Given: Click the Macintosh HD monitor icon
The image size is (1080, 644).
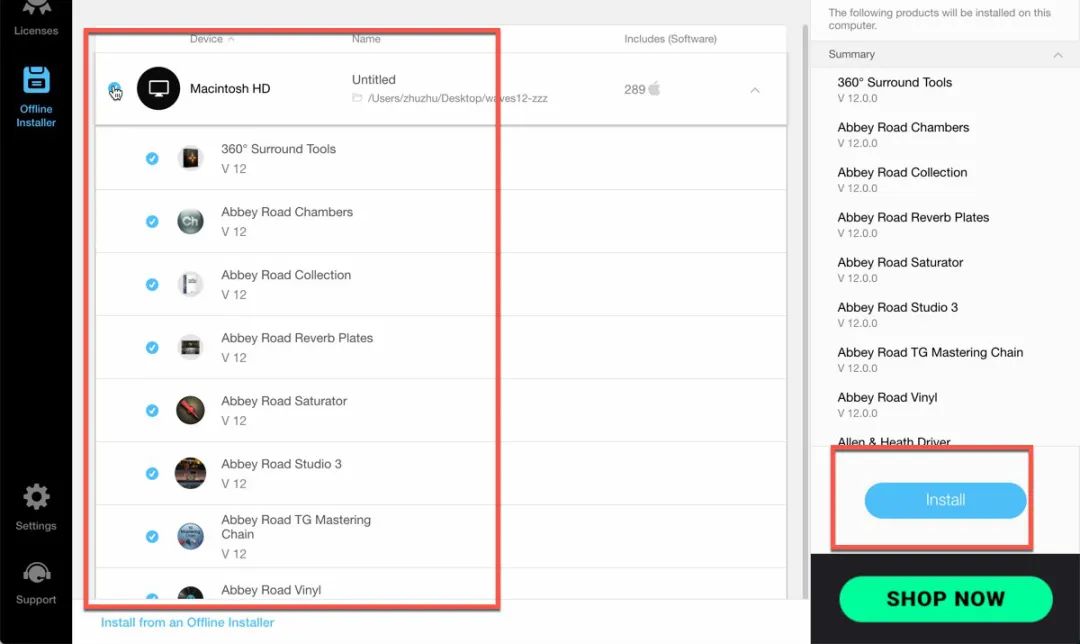Looking at the screenshot, I should click(158, 89).
